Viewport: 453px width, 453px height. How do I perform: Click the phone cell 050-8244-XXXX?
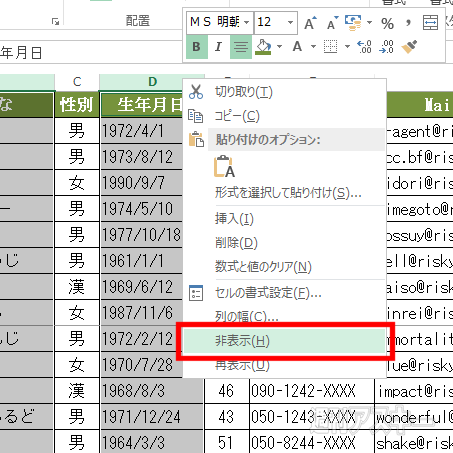point(312,442)
